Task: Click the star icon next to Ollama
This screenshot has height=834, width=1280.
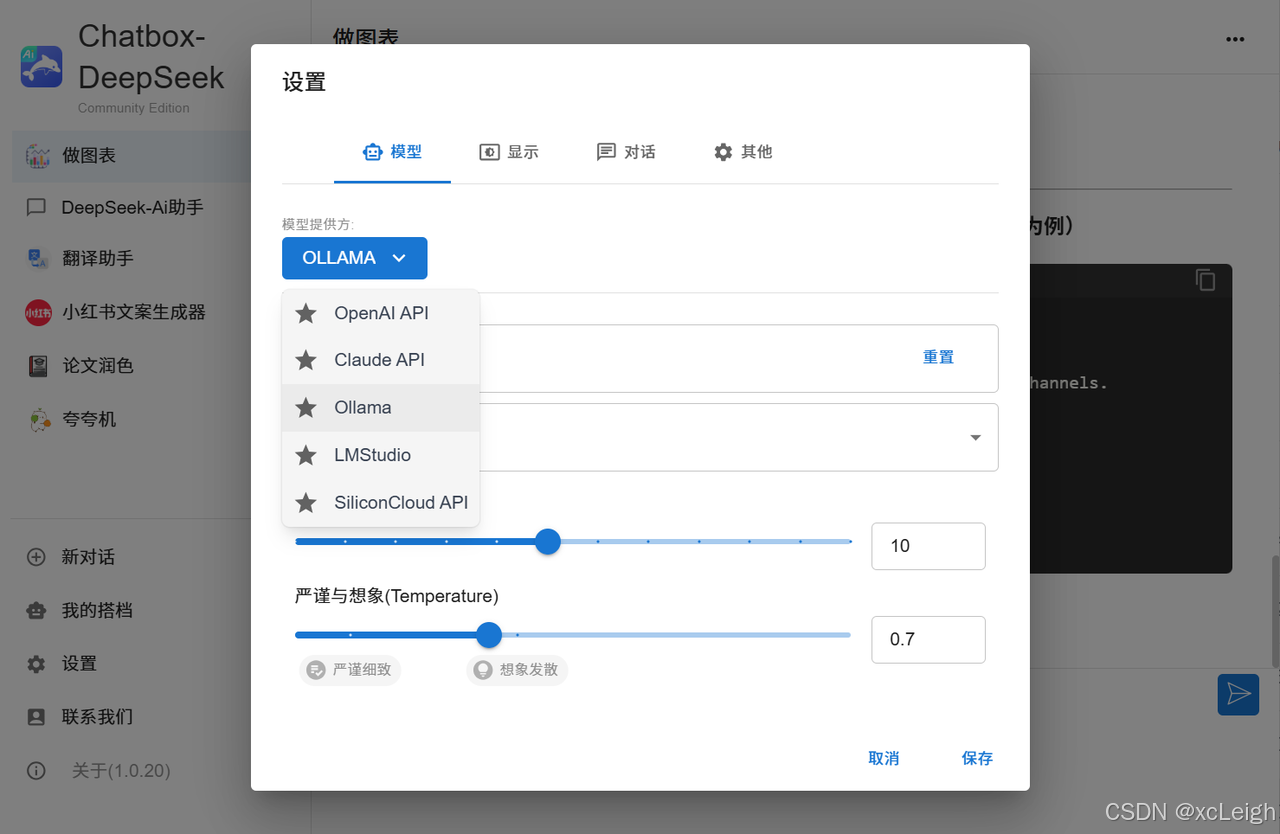Action: pyautogui.click(x=306, y=408)
